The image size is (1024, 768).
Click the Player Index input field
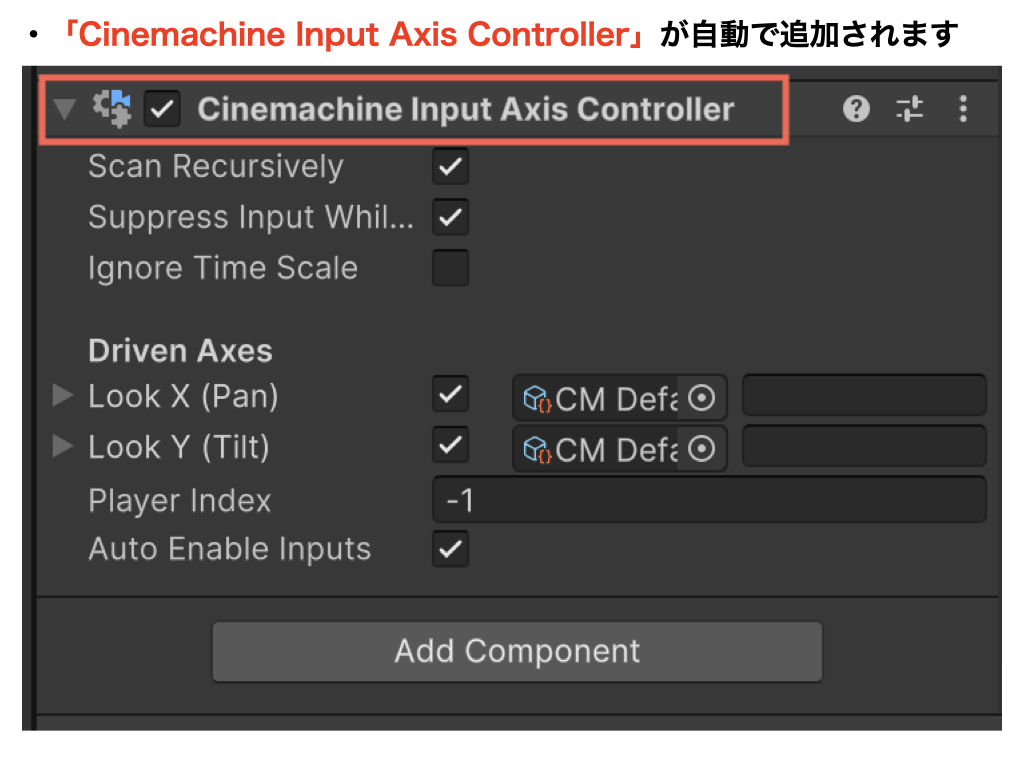coord(708,500)
